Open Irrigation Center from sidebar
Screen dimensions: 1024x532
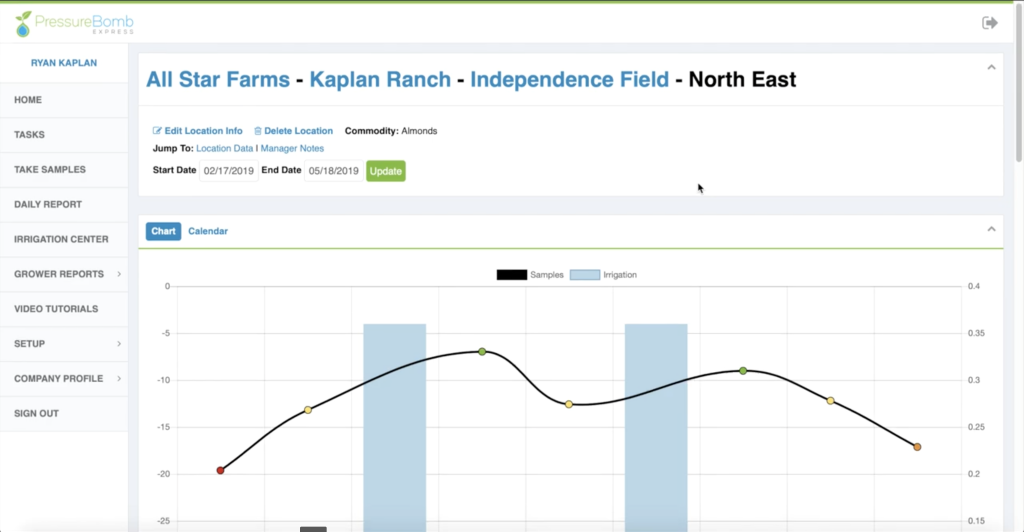[61, 239]
